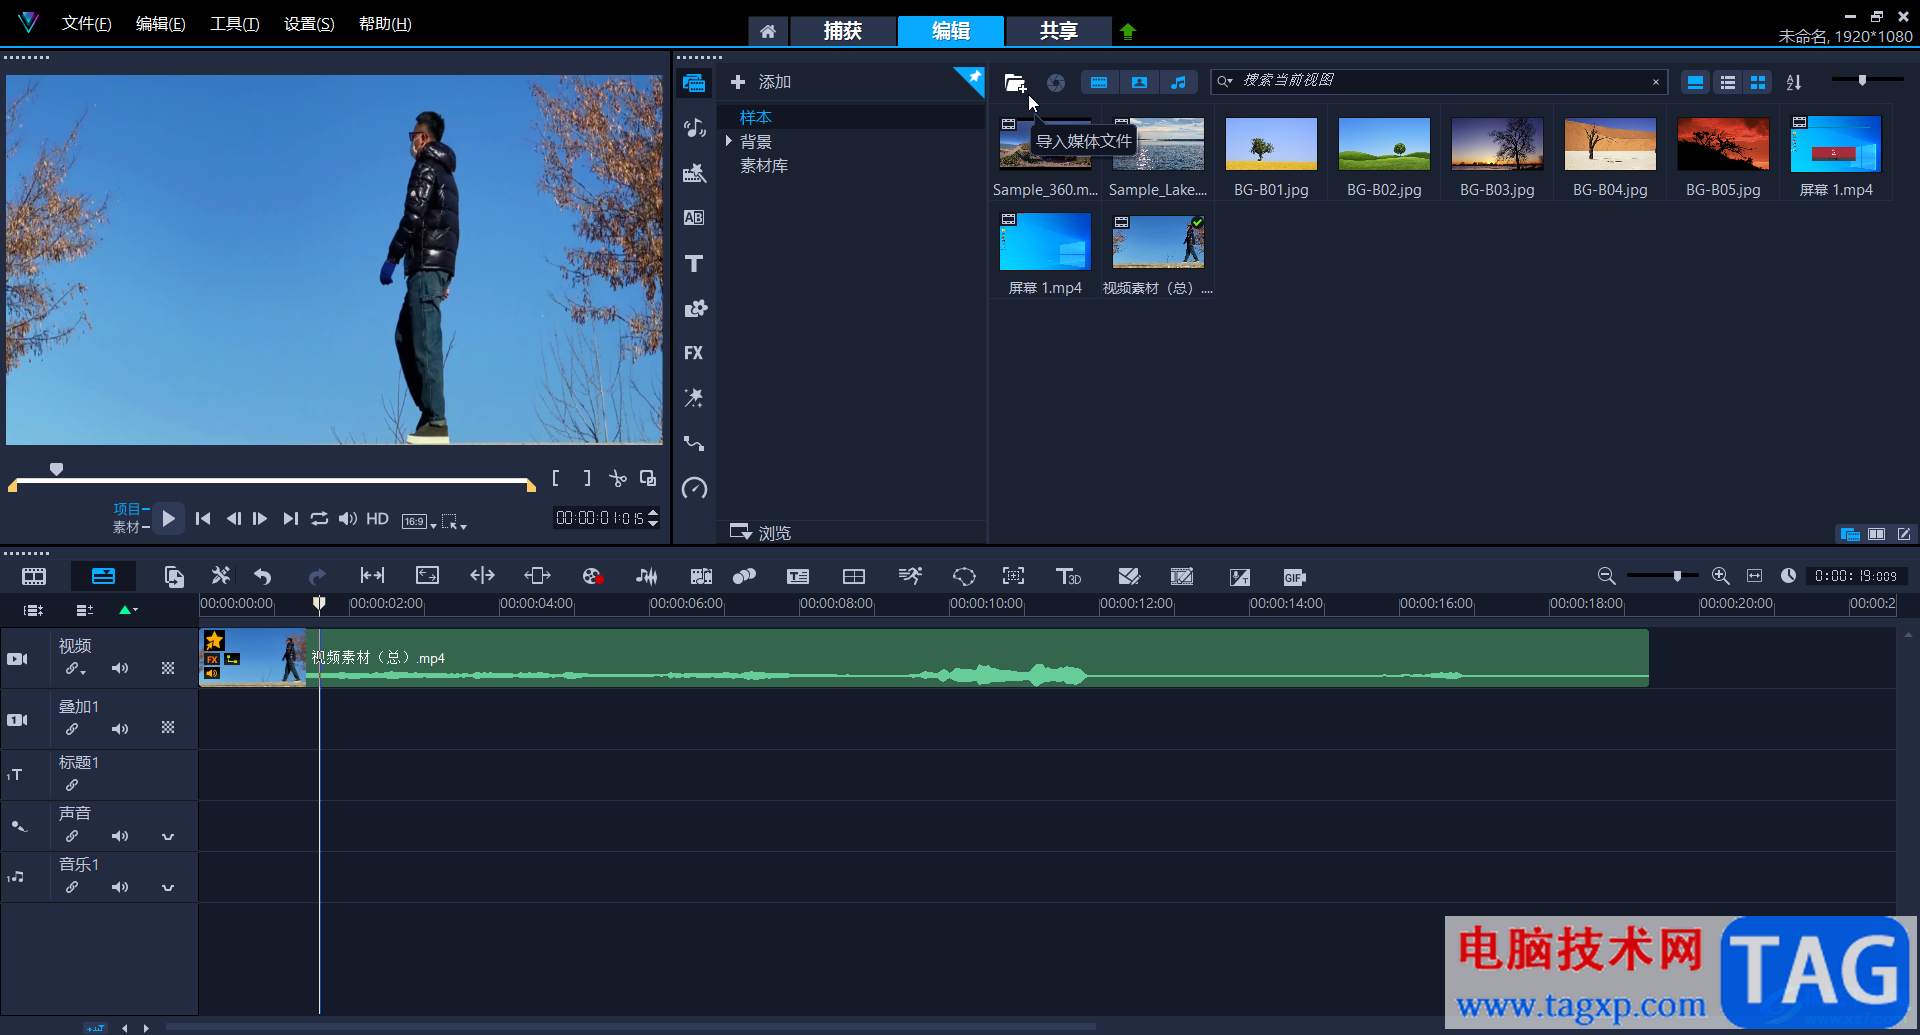The width and height of the screenshot is (1920, 1035).
Task: Open the Overlays/graphics library icon
Action: click(694, 308)
